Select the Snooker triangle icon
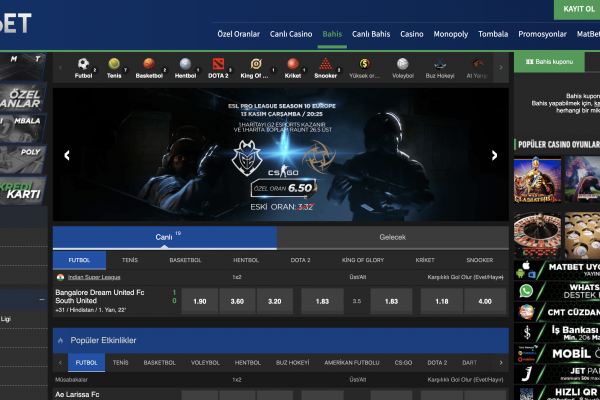This screenshot has height=400, width=600. (325, 64)
